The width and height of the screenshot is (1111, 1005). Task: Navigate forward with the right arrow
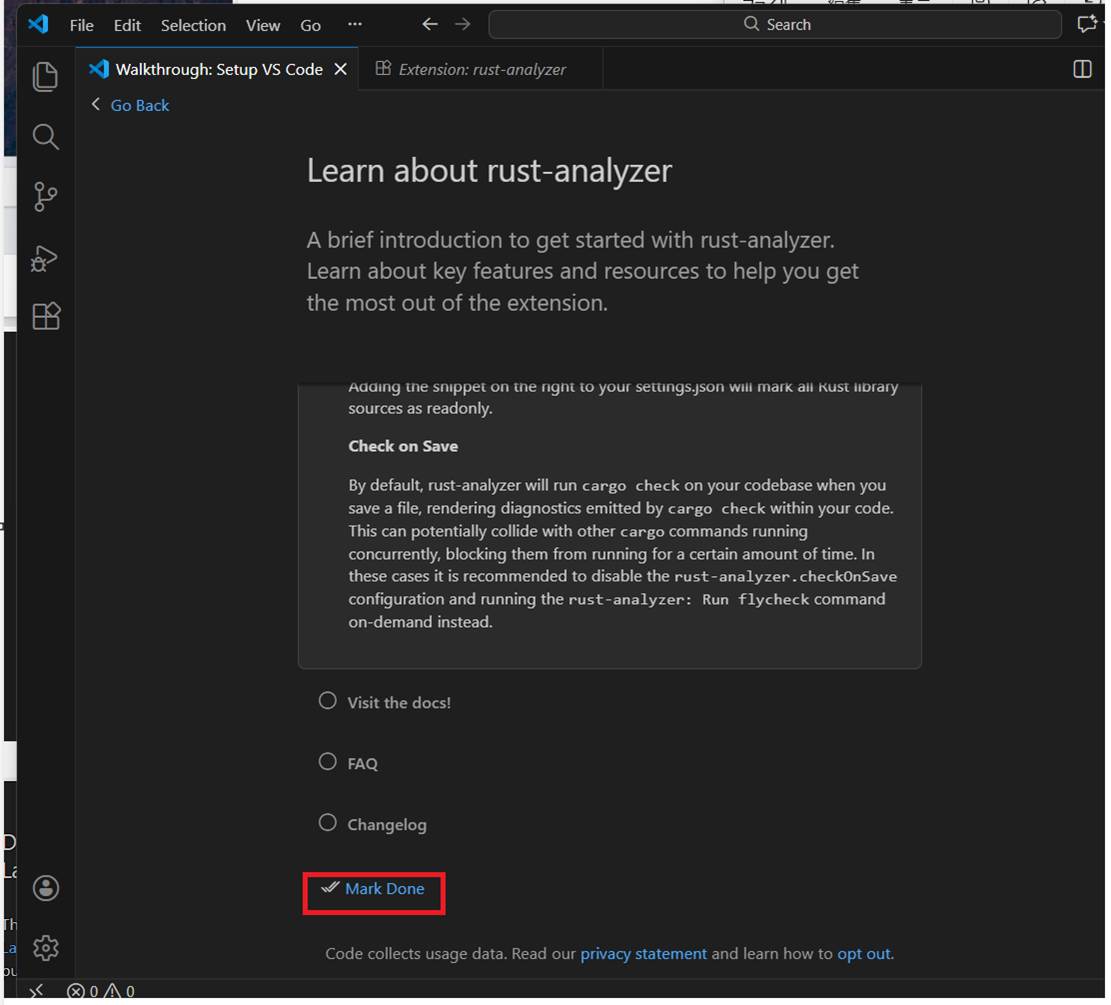tap(462, 25)
